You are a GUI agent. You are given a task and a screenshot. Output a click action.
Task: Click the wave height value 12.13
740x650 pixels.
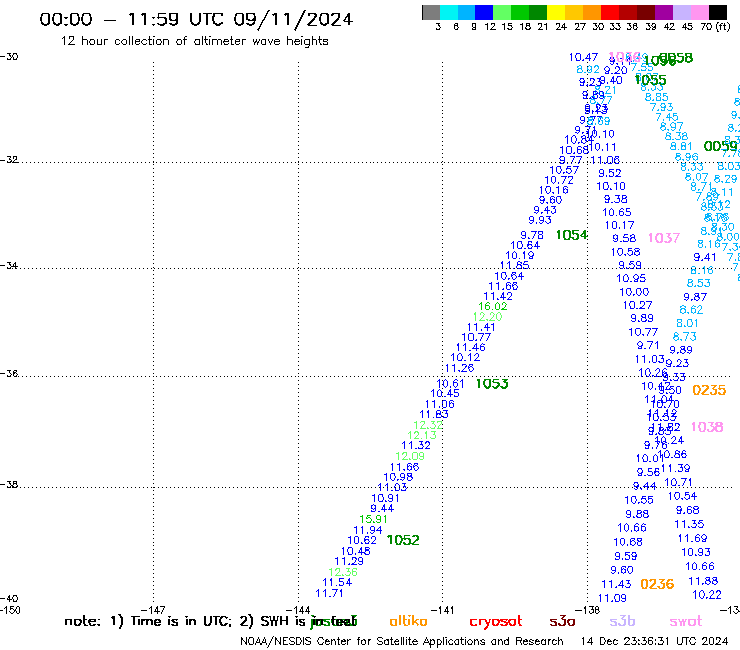point(422,436)
